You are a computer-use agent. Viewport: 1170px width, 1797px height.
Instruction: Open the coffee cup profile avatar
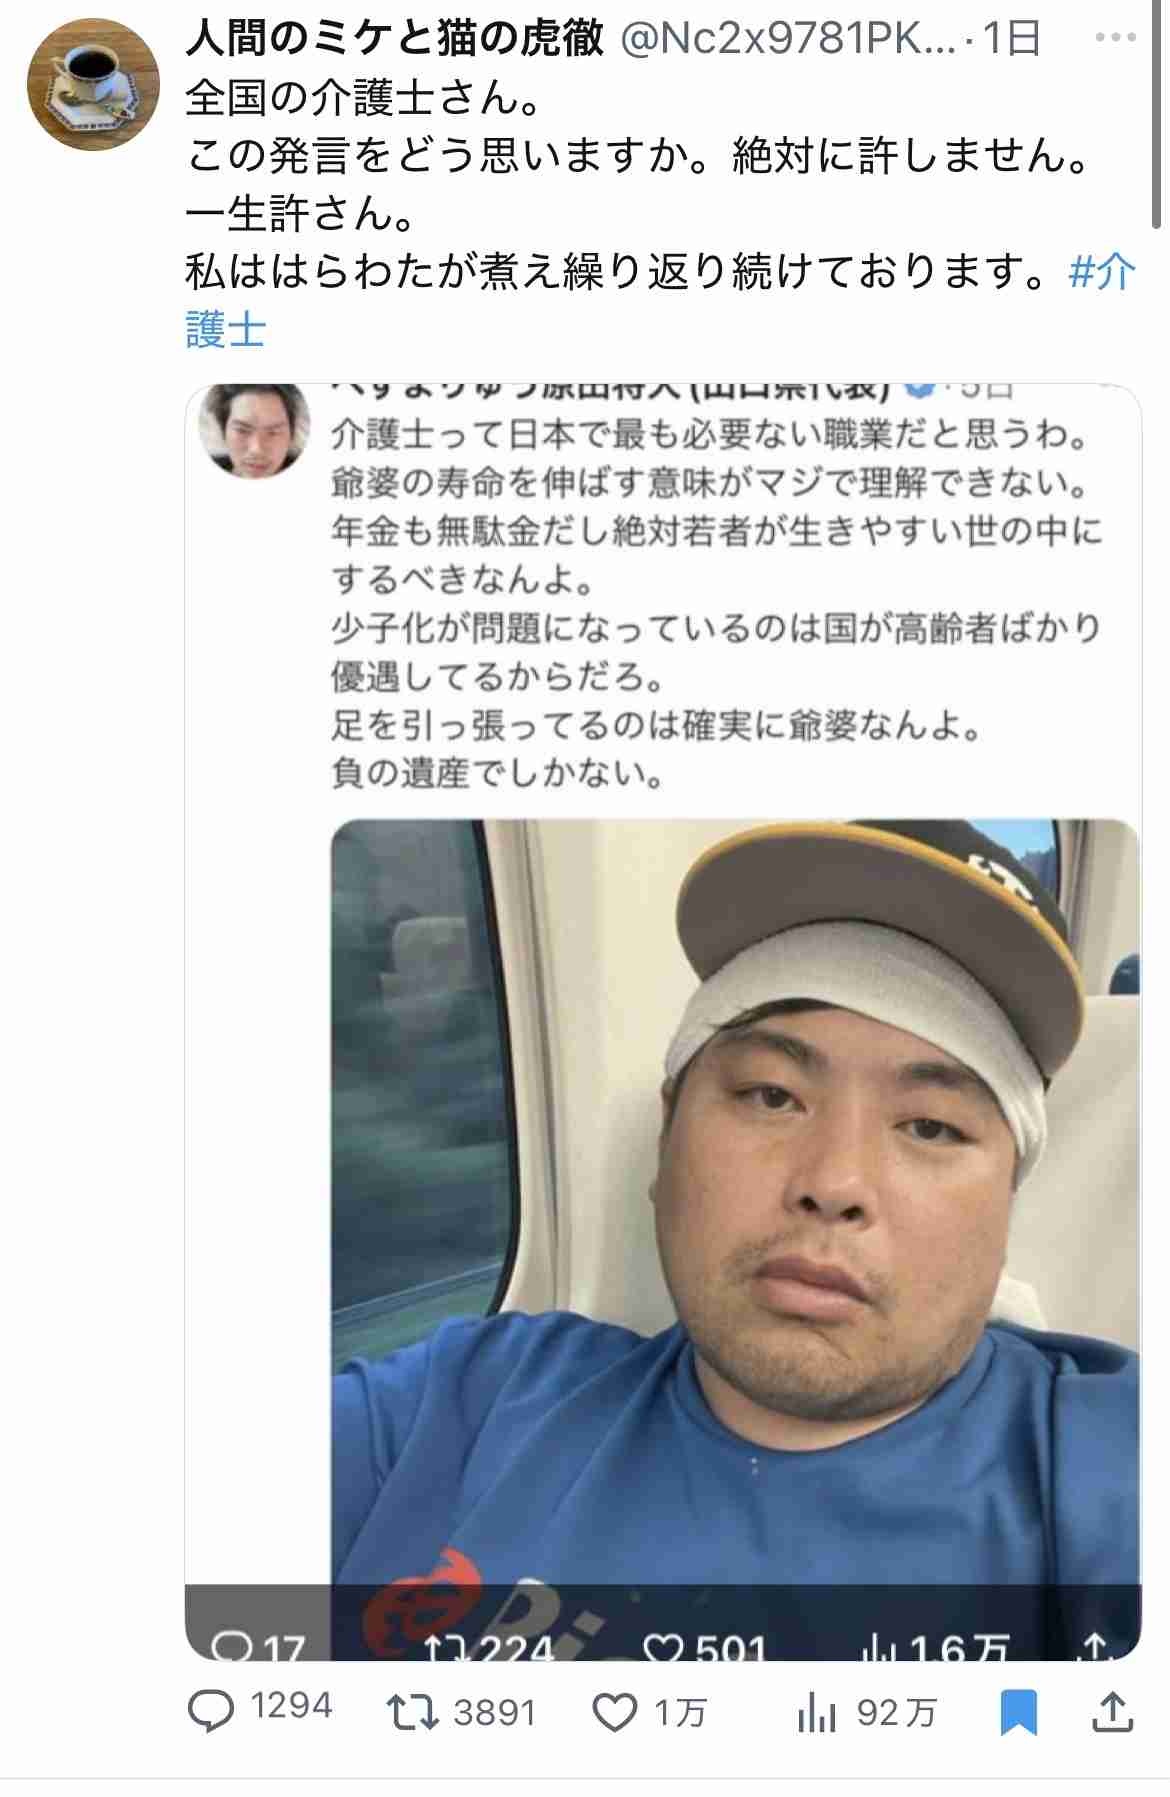tap(92, 85)
